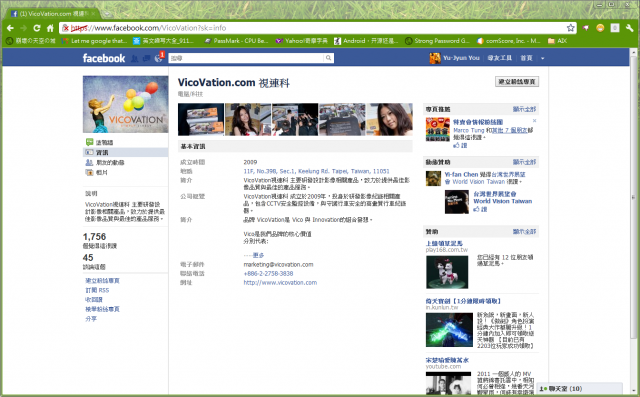
Task: Click the facebook logo
Action: click(x=104, y=58)
